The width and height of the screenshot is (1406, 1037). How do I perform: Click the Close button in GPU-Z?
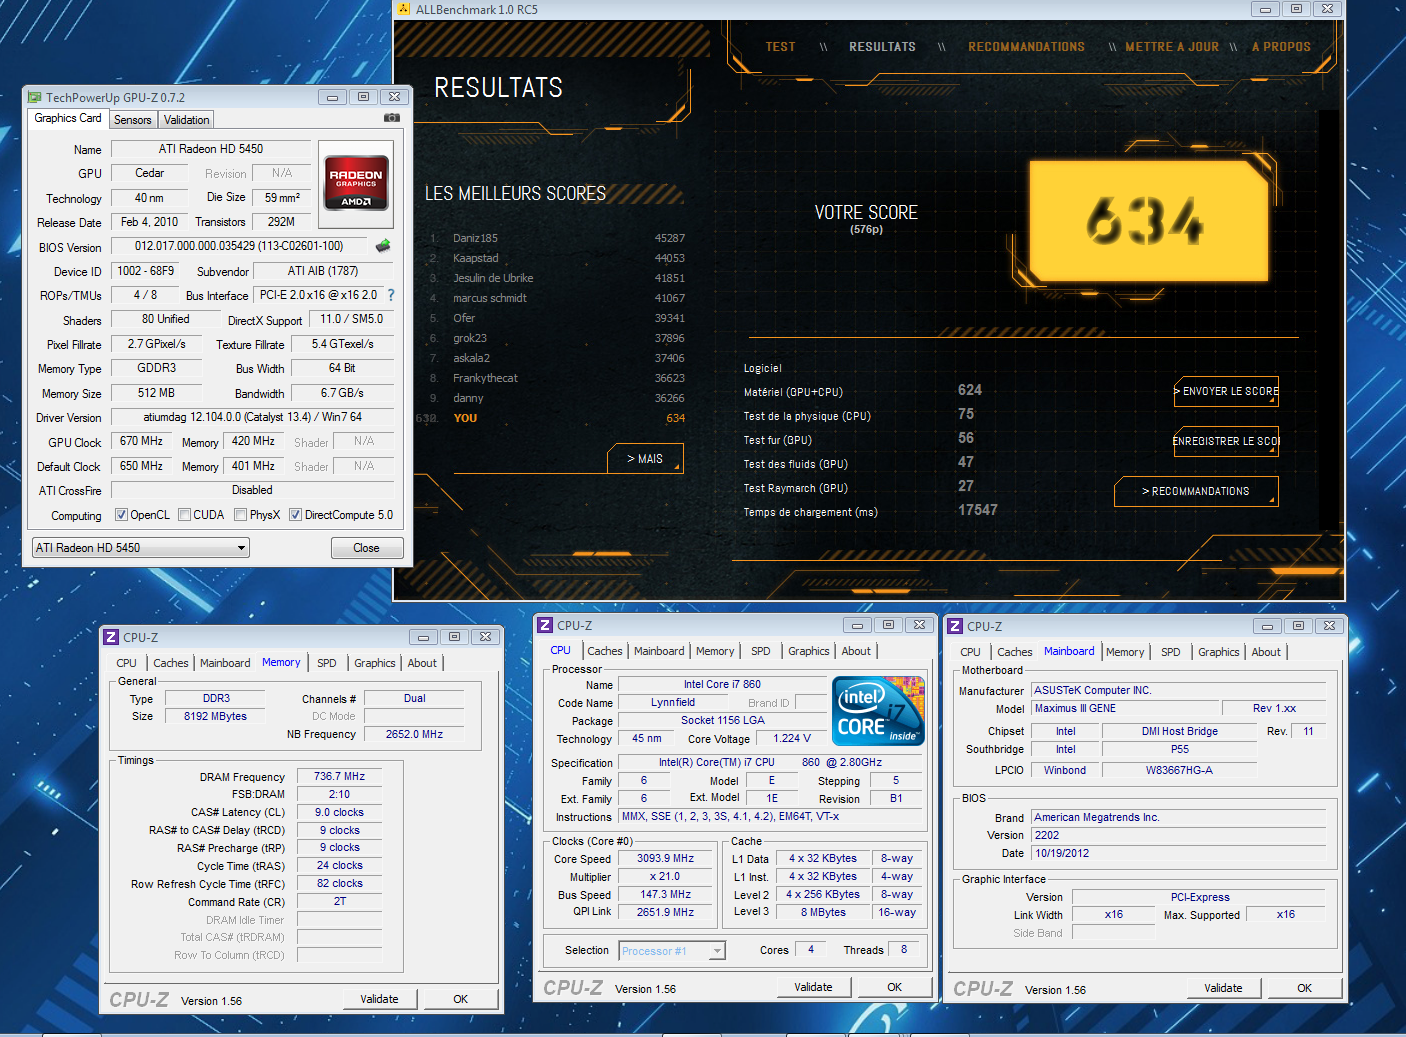(x=367, y=548)
